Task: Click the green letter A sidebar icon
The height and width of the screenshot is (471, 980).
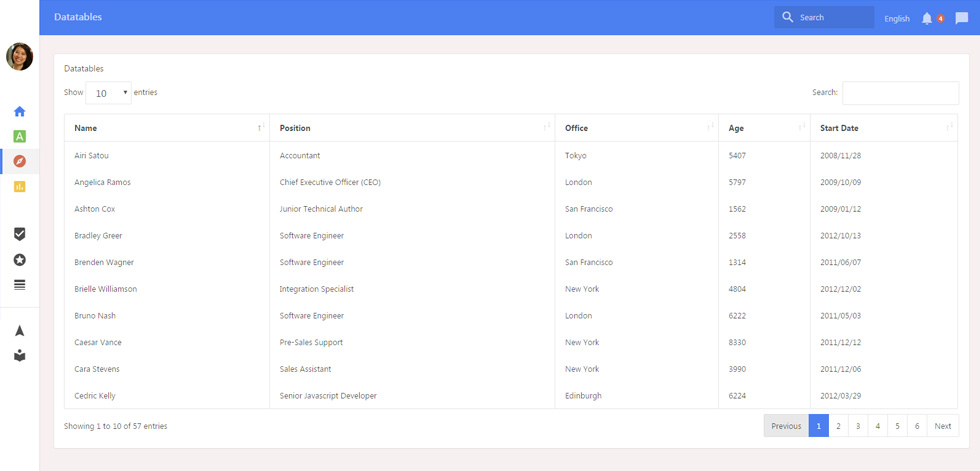Action: click(x=19, y=136)
